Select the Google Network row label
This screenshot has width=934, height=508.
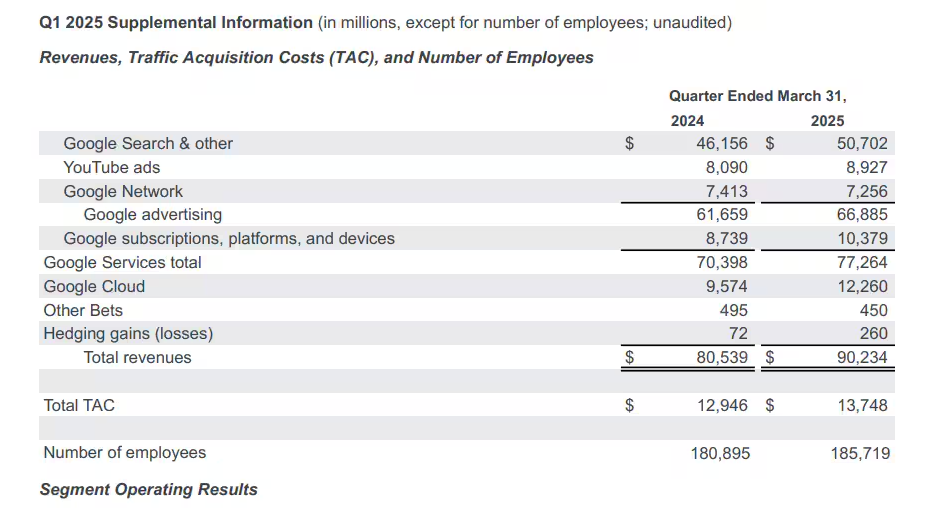(x=123, y=191)
